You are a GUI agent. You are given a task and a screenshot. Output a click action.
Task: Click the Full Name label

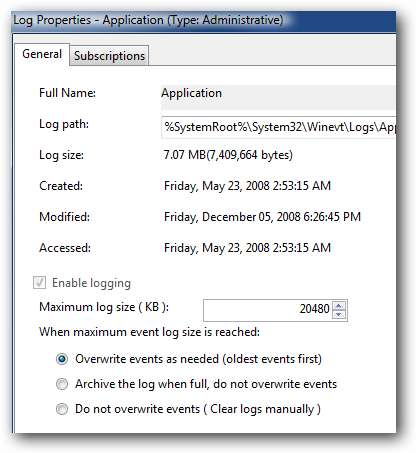point(67,93)
